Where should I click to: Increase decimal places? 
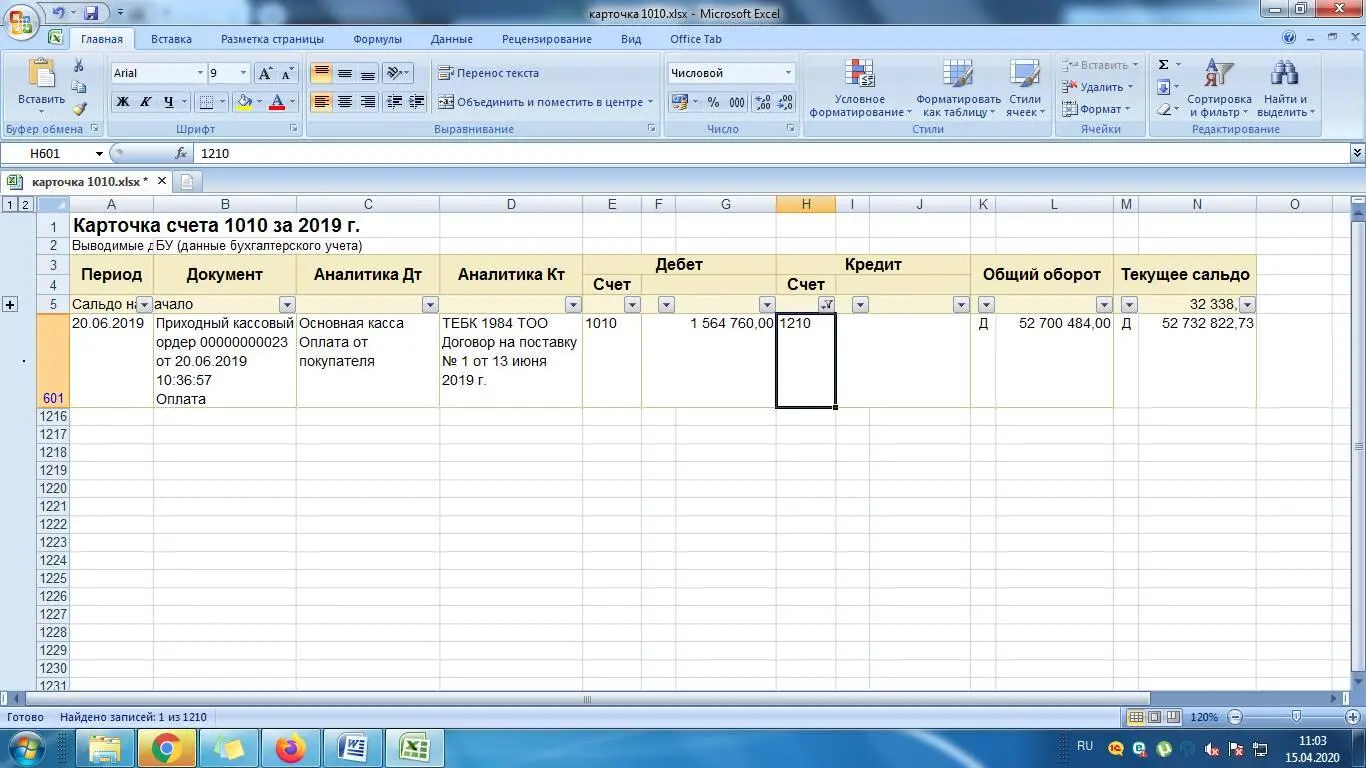pyautogui.click(x=762, y=102)
